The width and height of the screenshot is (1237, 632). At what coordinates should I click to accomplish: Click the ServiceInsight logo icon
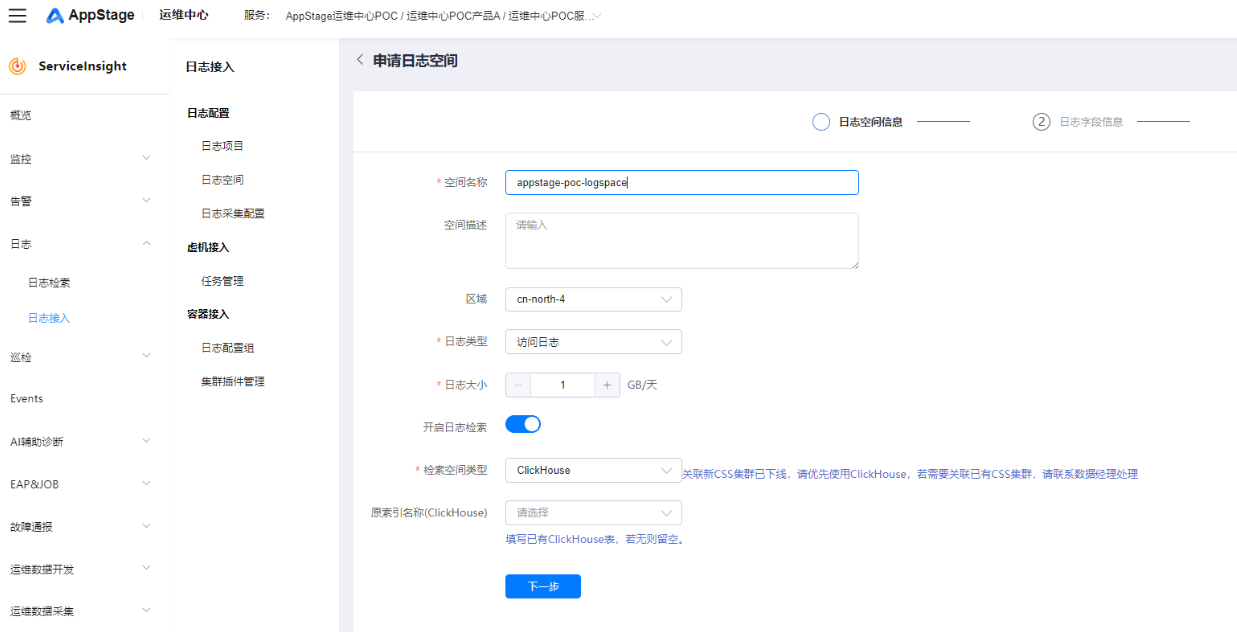[17, 66]
